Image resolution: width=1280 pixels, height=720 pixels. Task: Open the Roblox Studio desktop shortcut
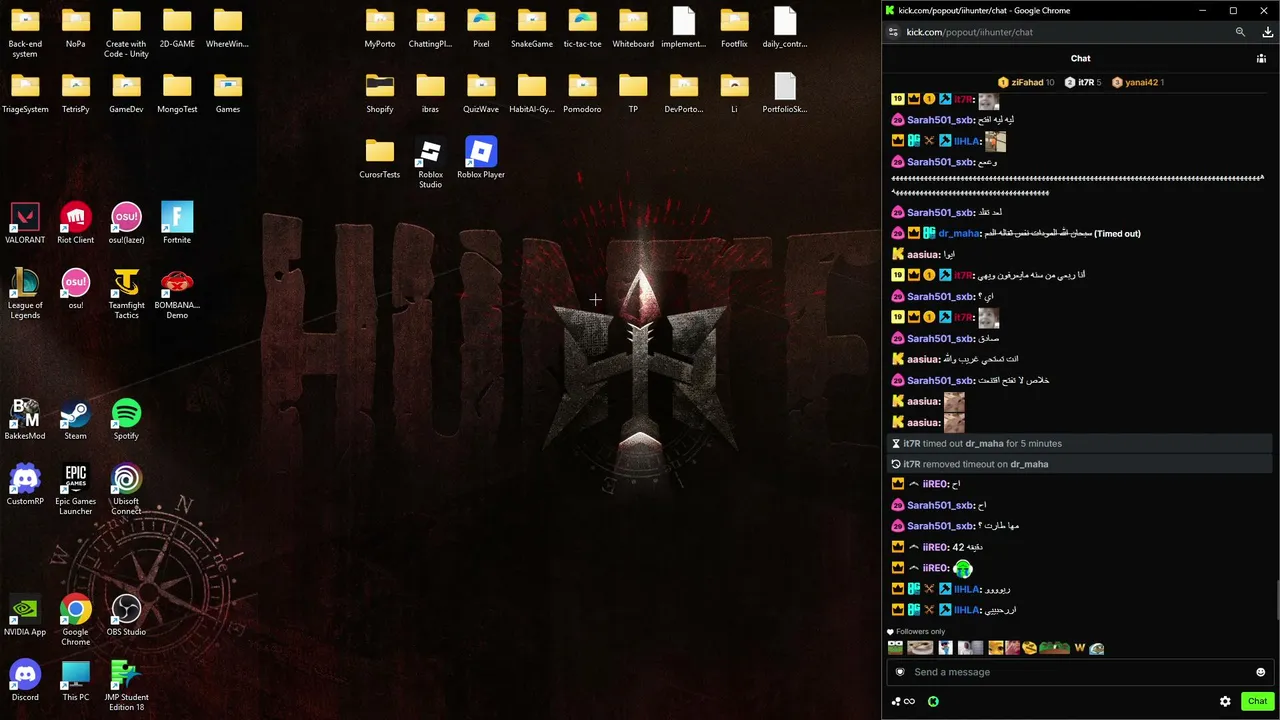tap(430, 162)
